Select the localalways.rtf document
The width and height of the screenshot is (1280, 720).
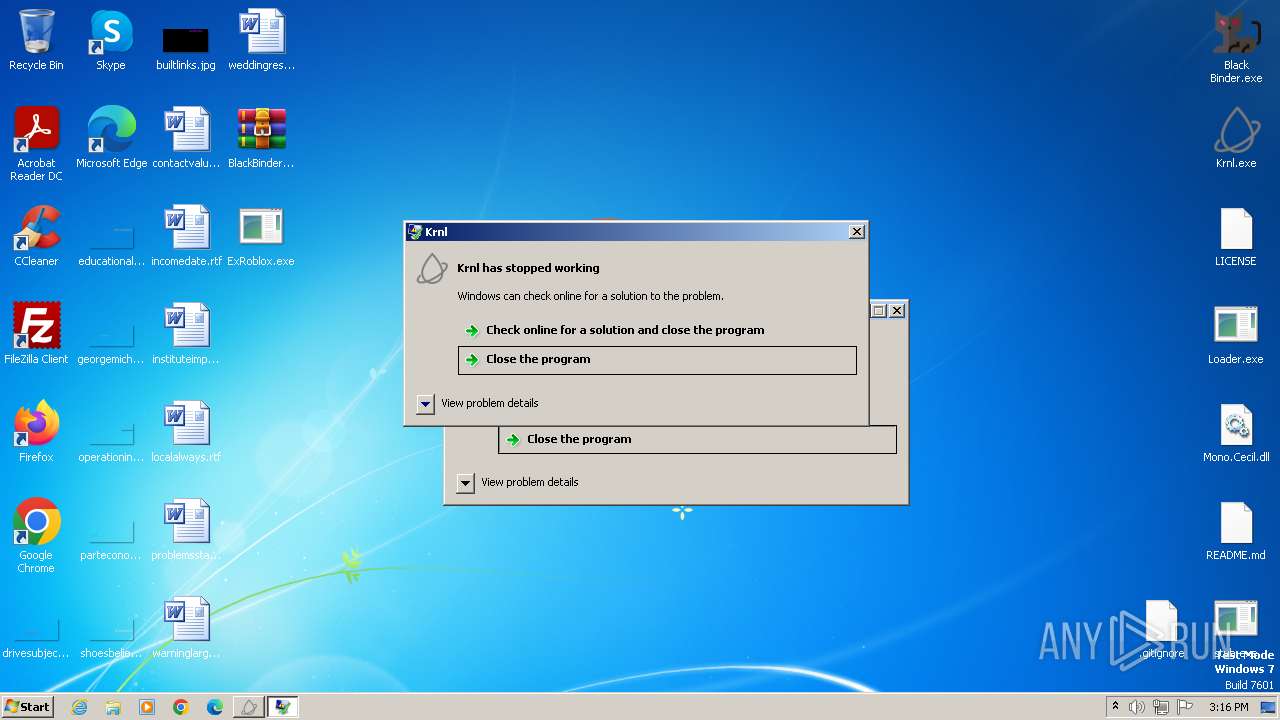click(x=186, y=432)
